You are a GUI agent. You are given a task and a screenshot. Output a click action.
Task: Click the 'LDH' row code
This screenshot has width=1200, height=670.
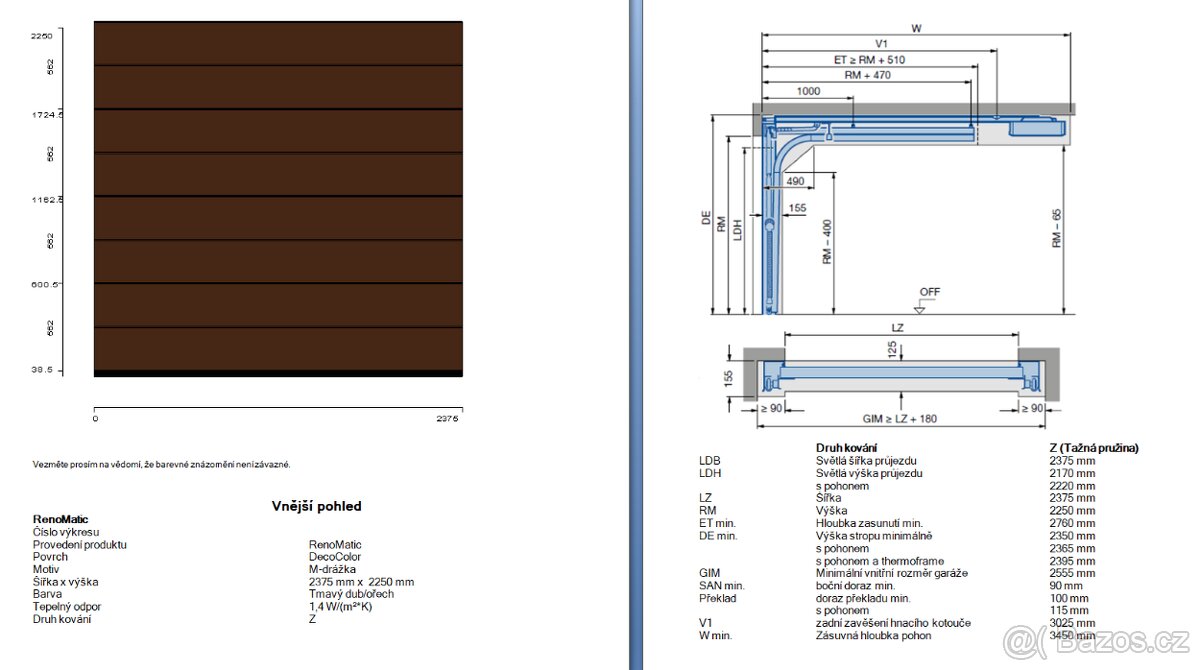(x=709, y=473)
